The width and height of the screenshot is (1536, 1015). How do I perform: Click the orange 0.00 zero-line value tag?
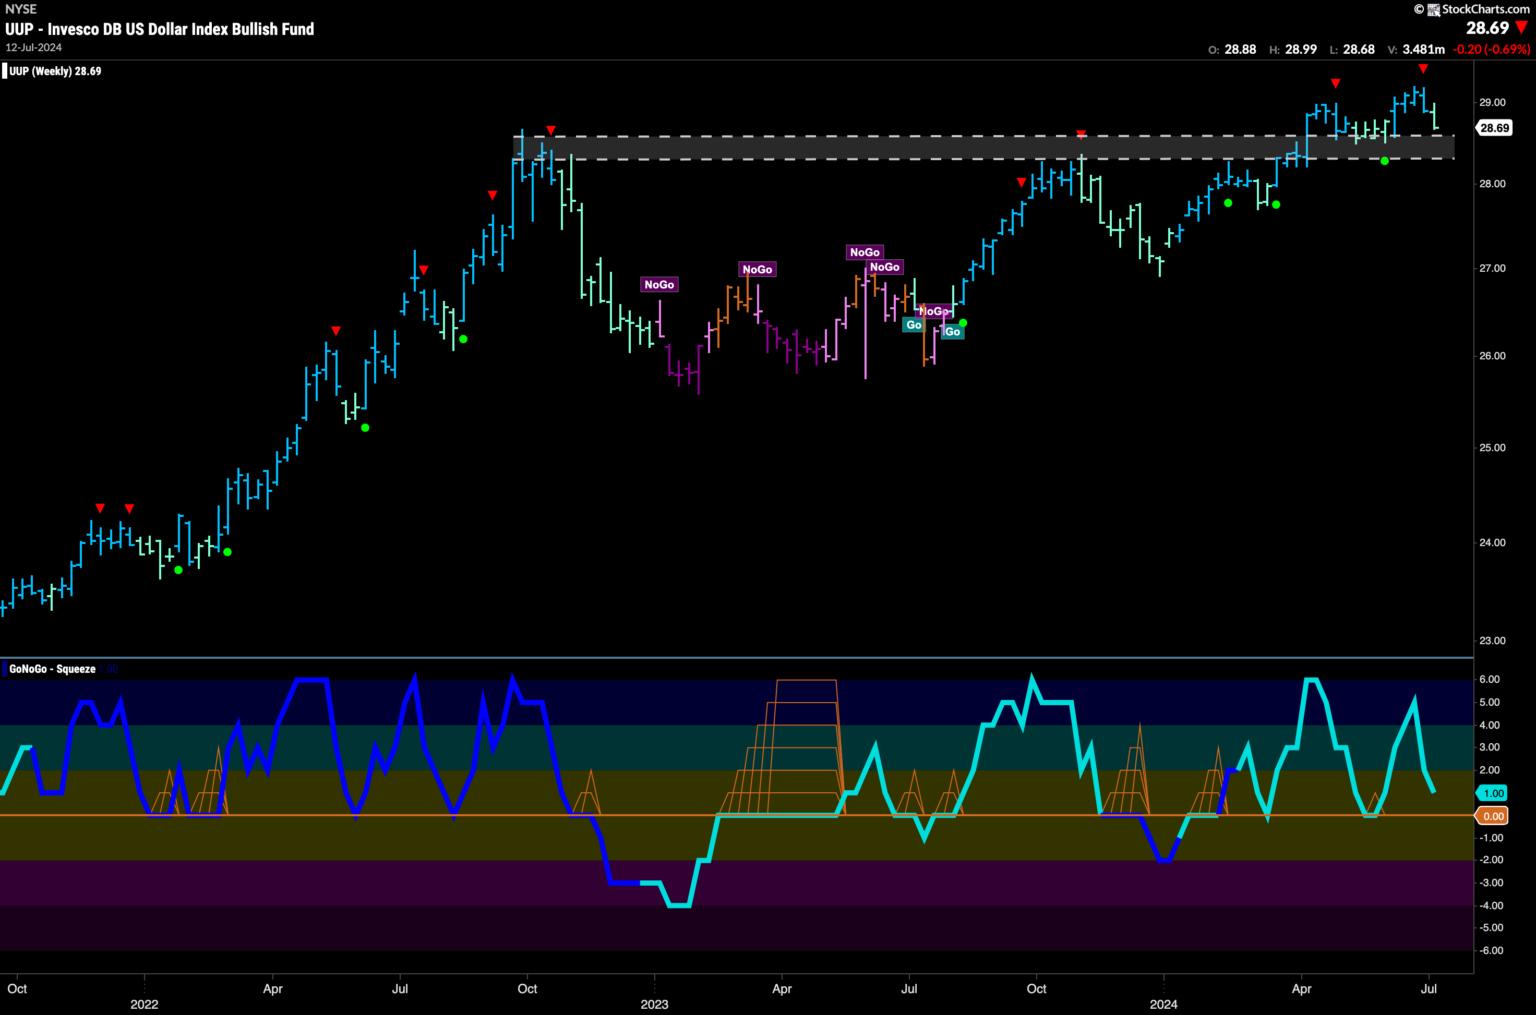(1492, 816)
